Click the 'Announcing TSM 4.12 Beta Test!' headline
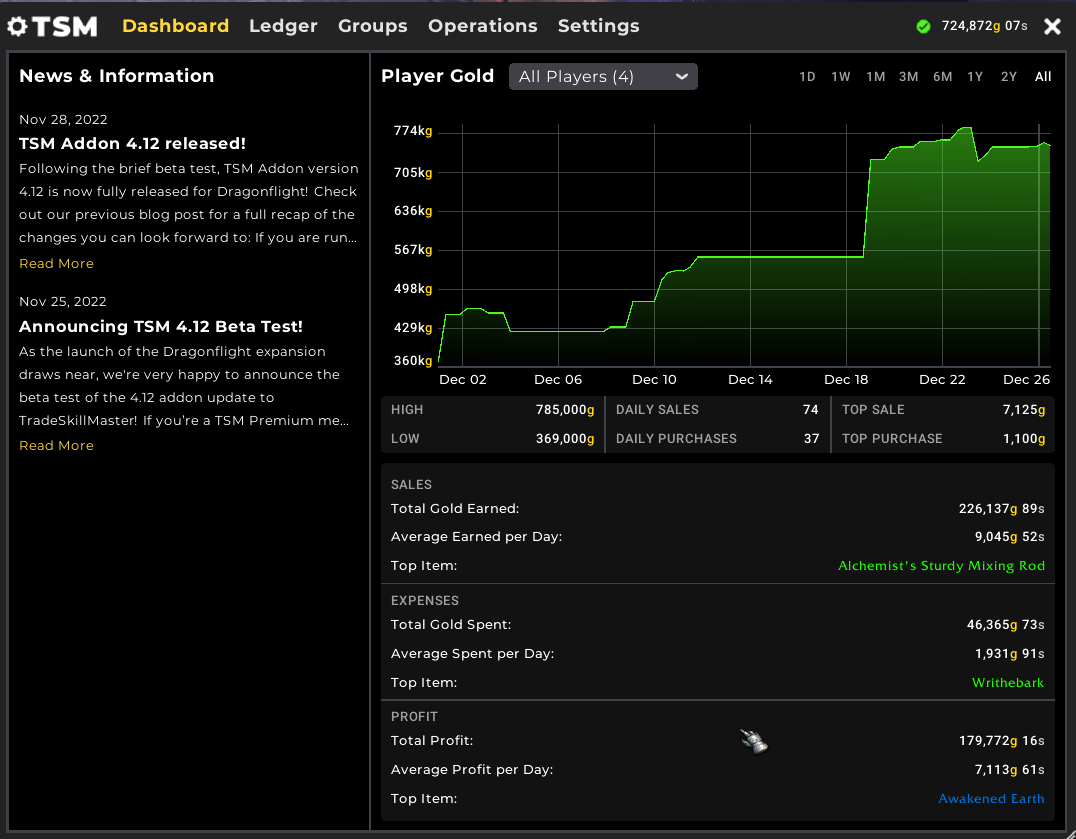 (161, 327)
